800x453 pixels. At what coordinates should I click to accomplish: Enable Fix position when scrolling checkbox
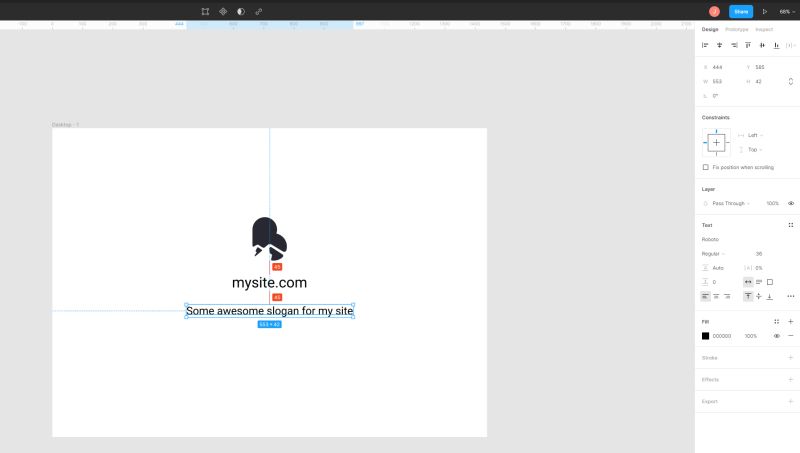[x=706, y=167]
